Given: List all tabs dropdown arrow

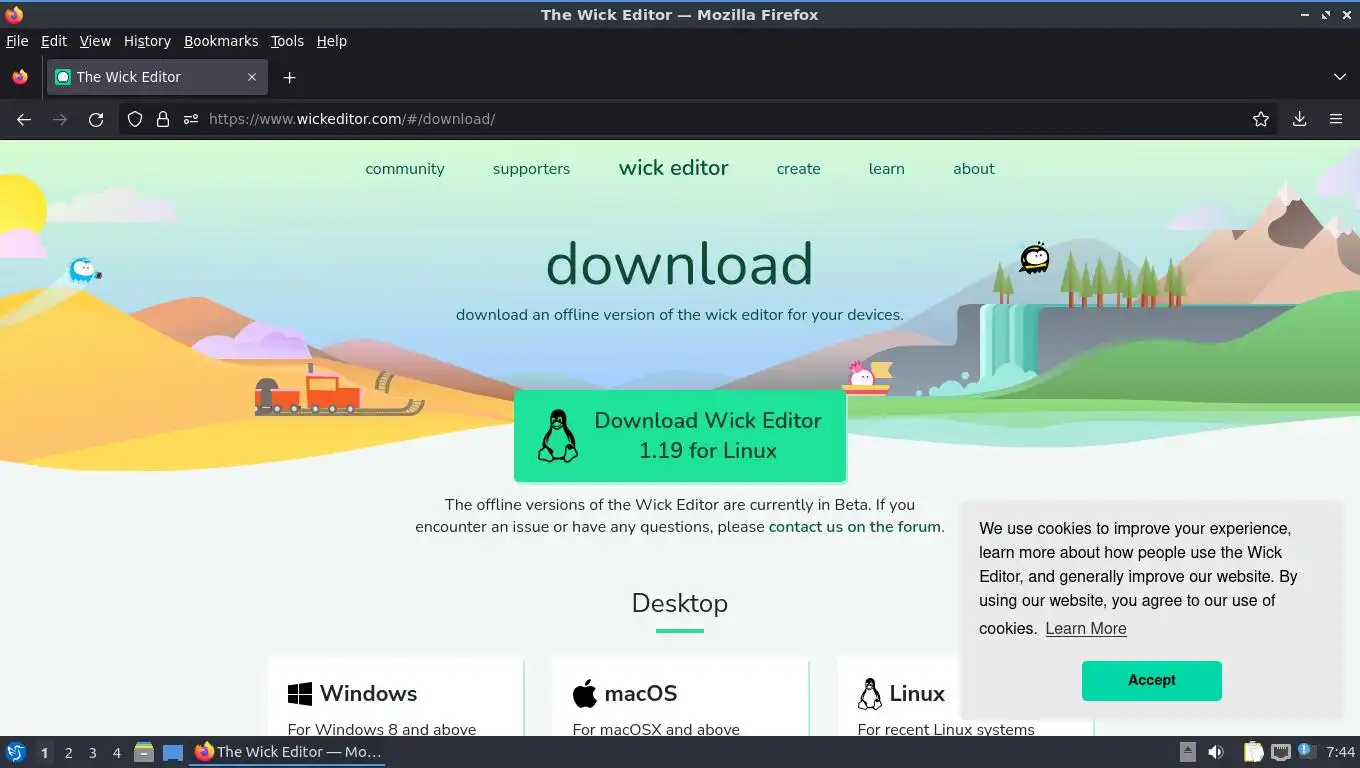Looking at the screenshot, I should pyautogui.click(x=1340, y=77).
